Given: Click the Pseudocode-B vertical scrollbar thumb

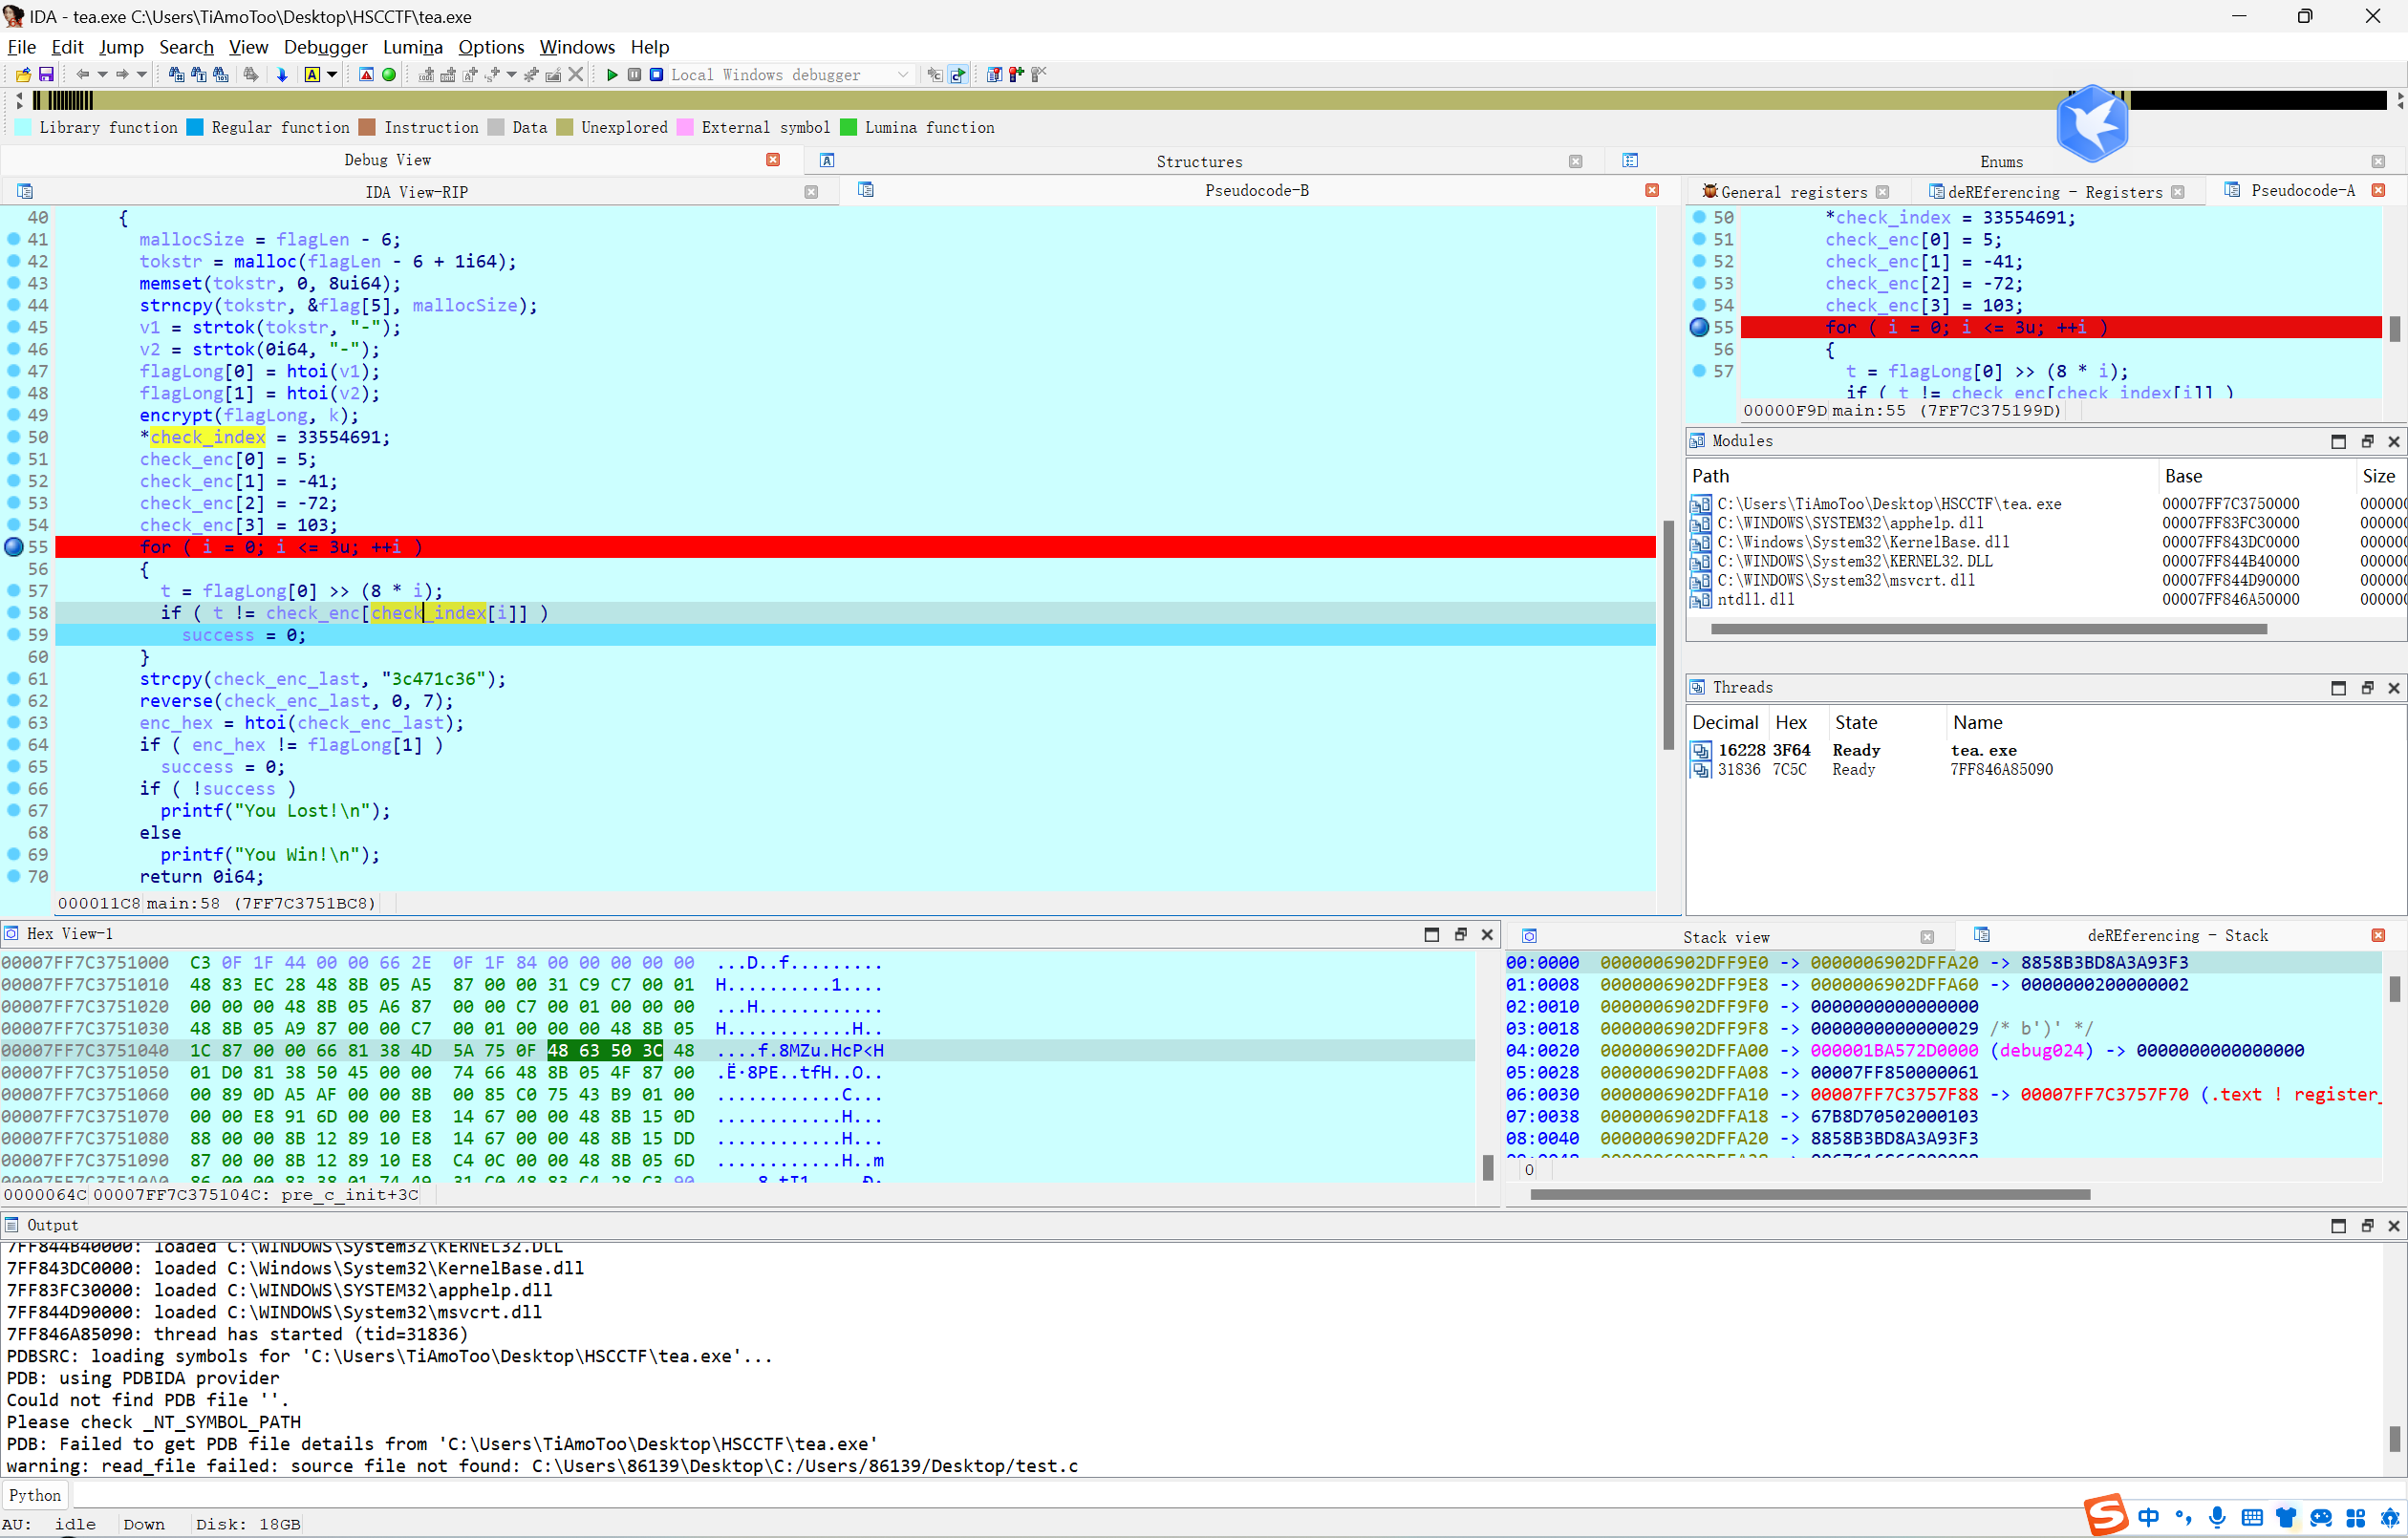Looking at the screenshot, I should coord(1668,634).
